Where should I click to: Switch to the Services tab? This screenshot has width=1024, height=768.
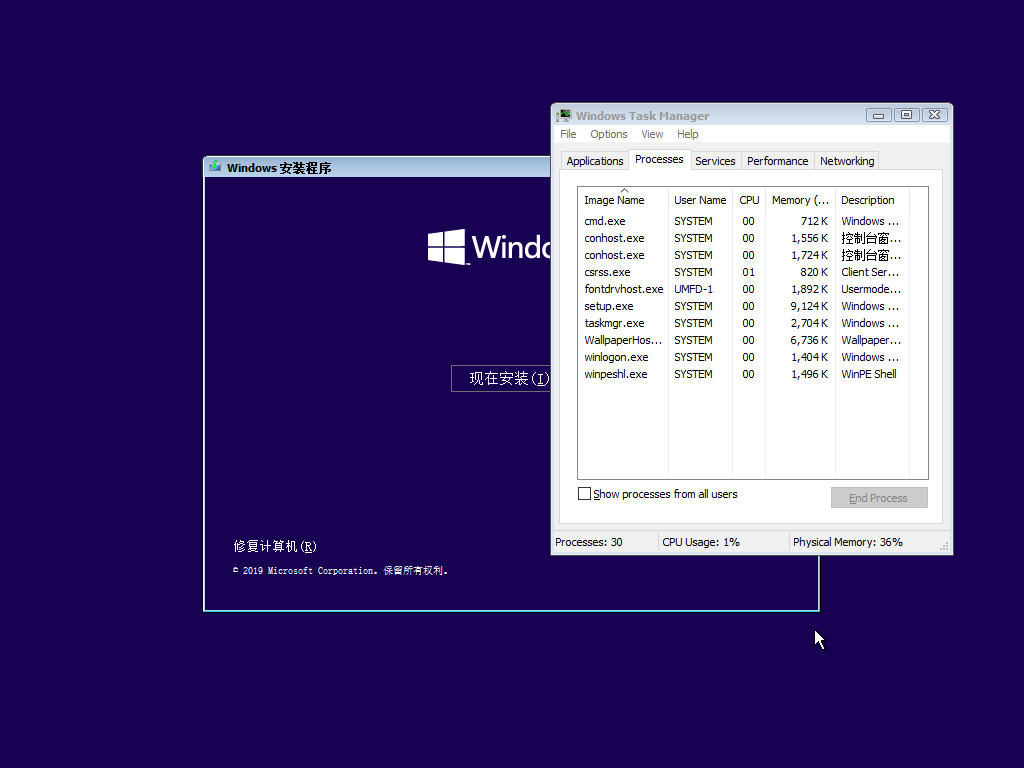[x=715, y=161]
